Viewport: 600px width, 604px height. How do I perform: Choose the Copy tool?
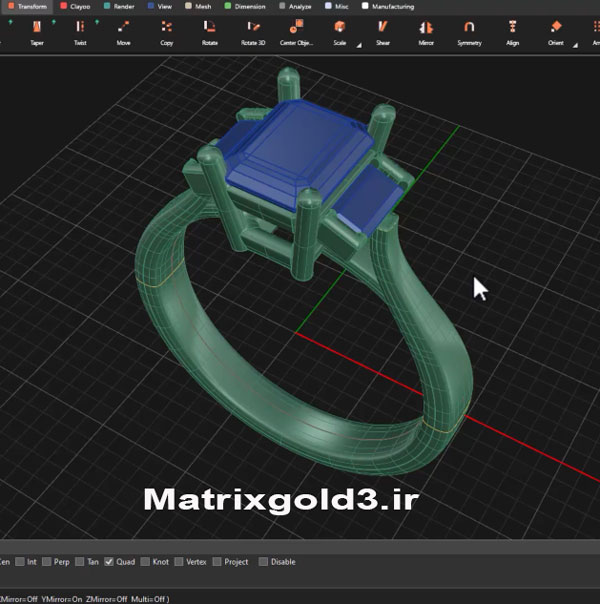click(166, 33)
